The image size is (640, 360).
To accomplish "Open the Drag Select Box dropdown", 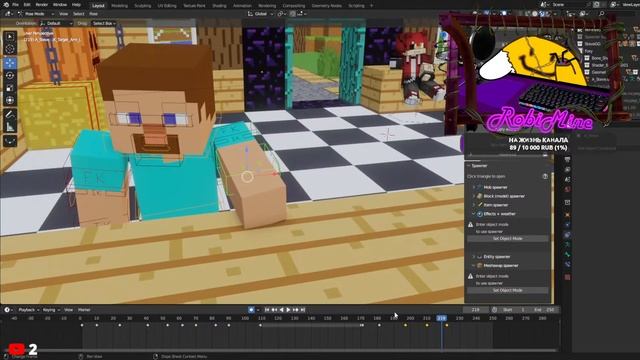I will [104, 24].
